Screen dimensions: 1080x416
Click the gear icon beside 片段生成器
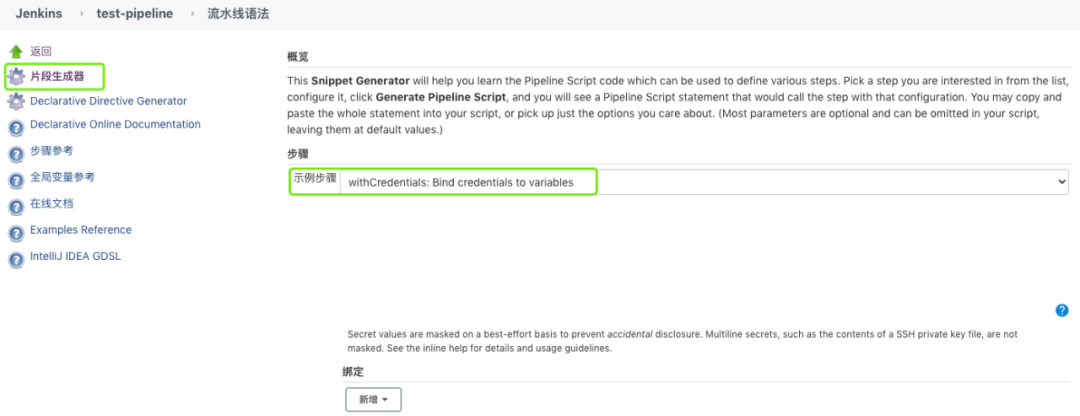click(16, 76)
